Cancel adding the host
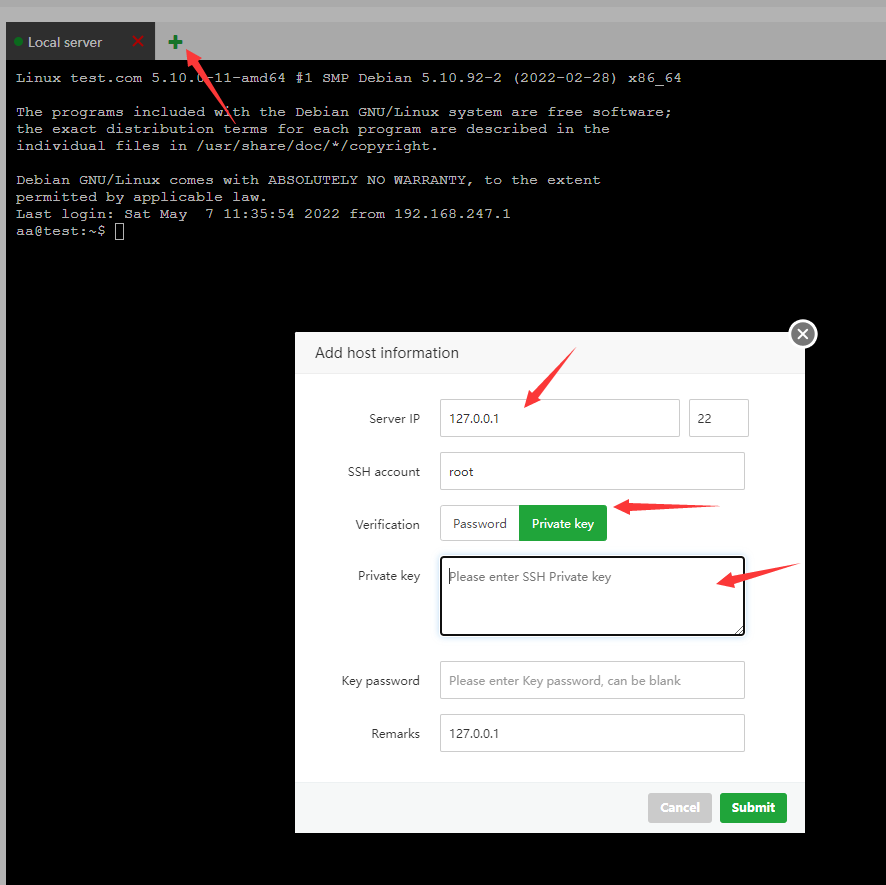 [x=680, y=808]
